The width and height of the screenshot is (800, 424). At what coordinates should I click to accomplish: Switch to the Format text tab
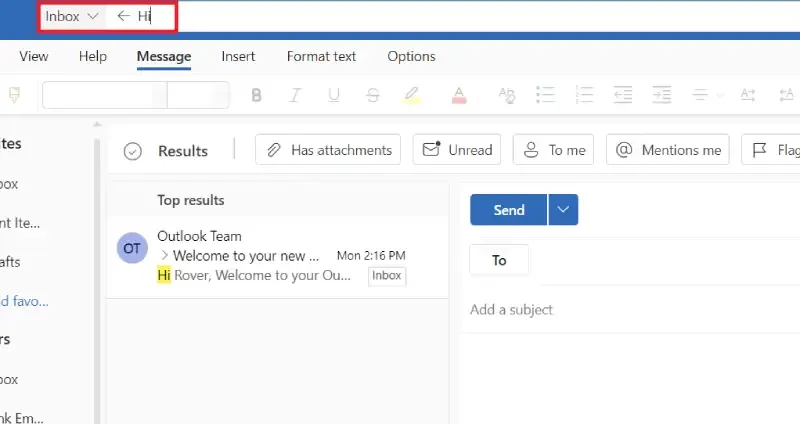coord(321,56)
